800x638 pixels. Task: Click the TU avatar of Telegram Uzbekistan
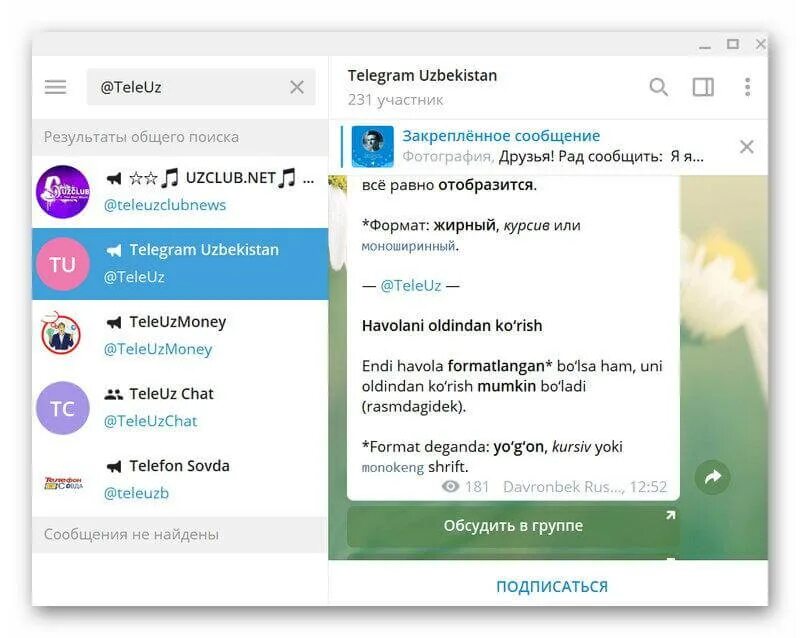pos(63,264)
